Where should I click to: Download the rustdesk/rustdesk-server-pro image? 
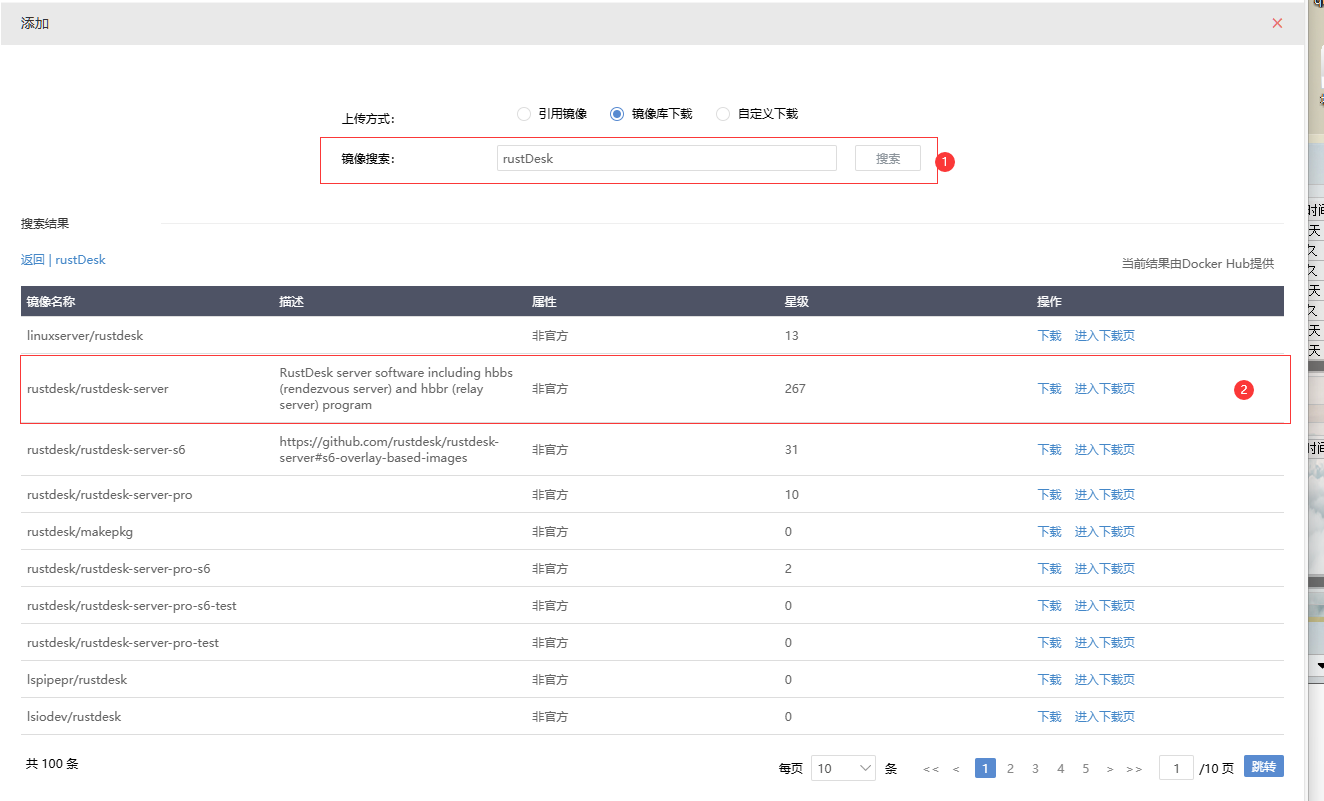(1049, 495)
